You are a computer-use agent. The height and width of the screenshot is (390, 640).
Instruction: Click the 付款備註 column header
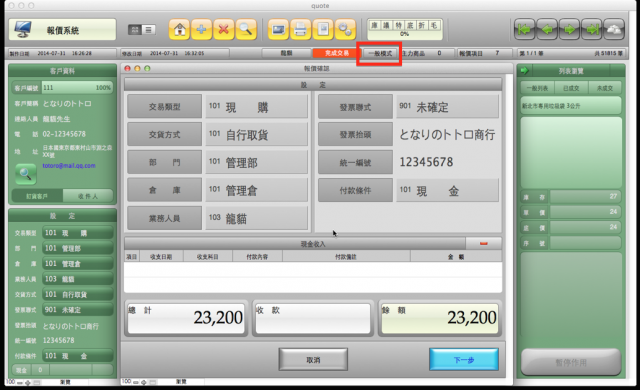click(346, 257)
